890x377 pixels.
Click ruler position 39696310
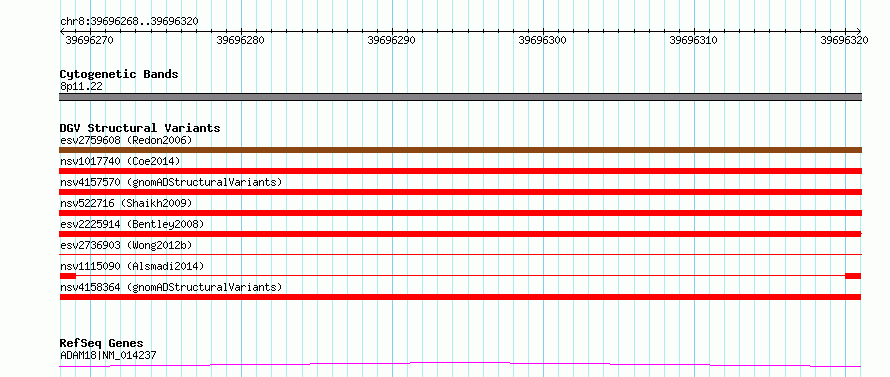694,40
